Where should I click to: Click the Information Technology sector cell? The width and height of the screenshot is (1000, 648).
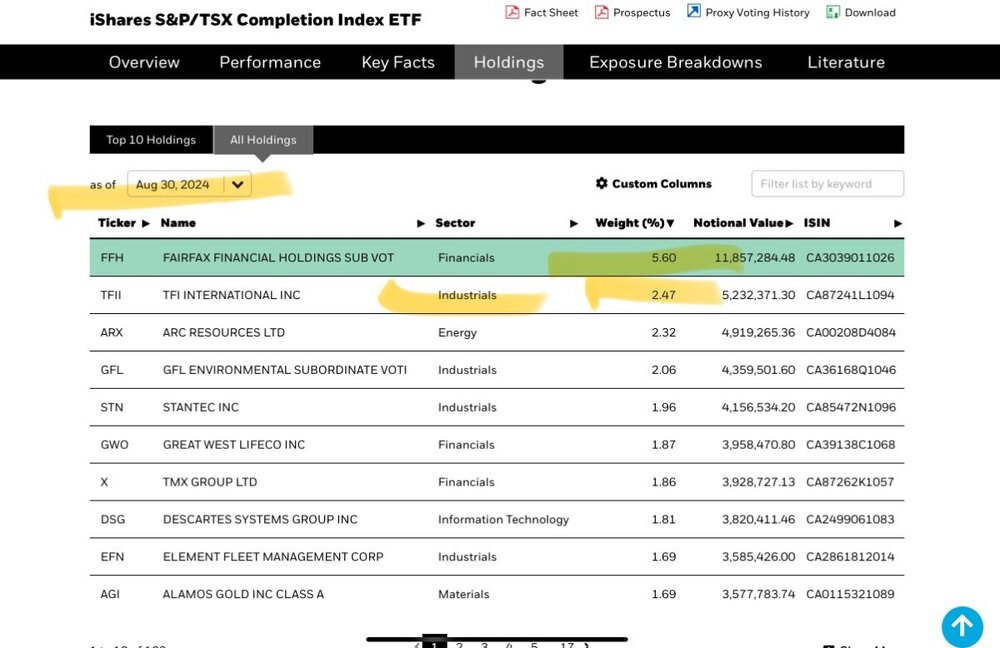coord(503,519)
